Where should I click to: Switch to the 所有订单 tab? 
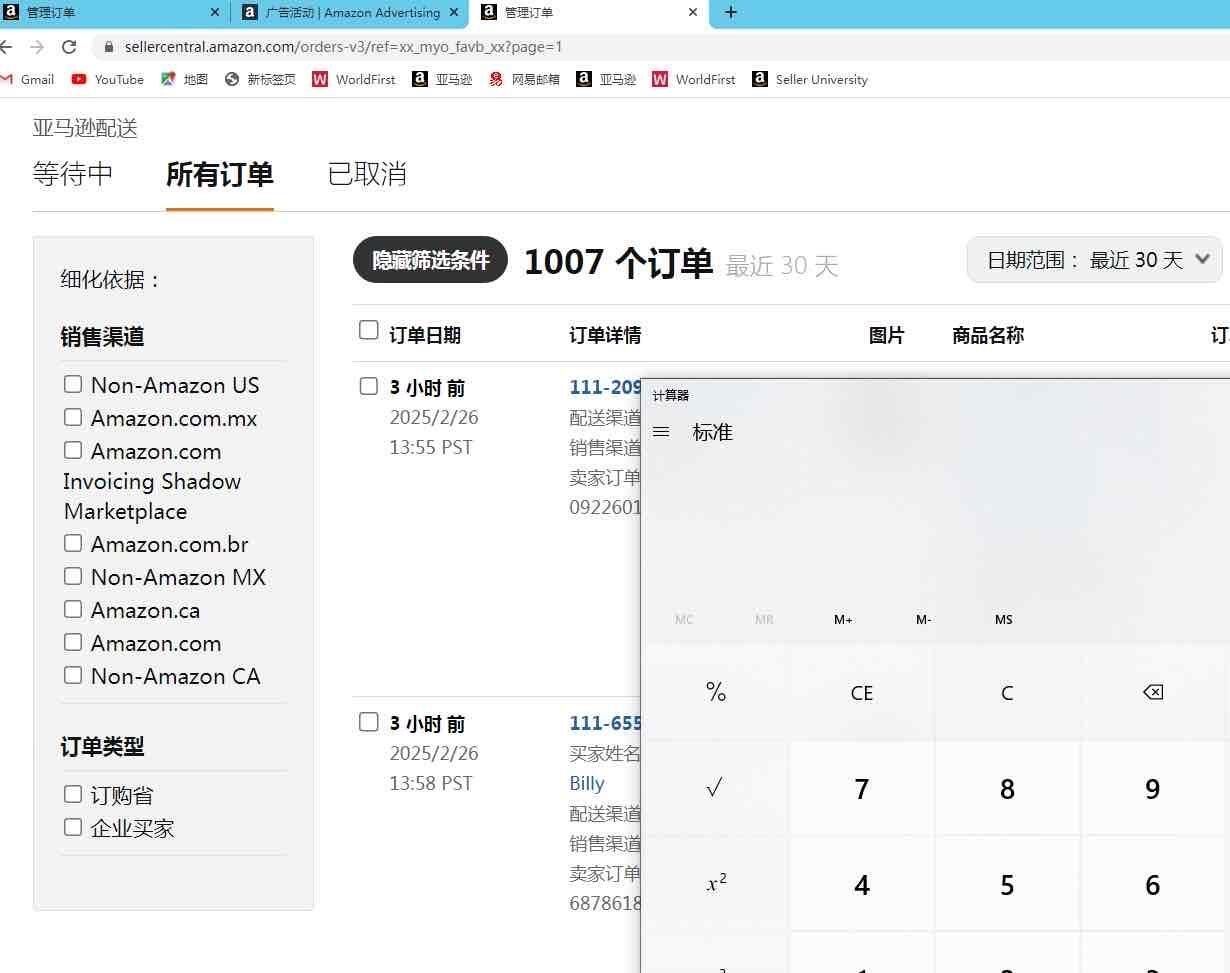tap(220, 174)
